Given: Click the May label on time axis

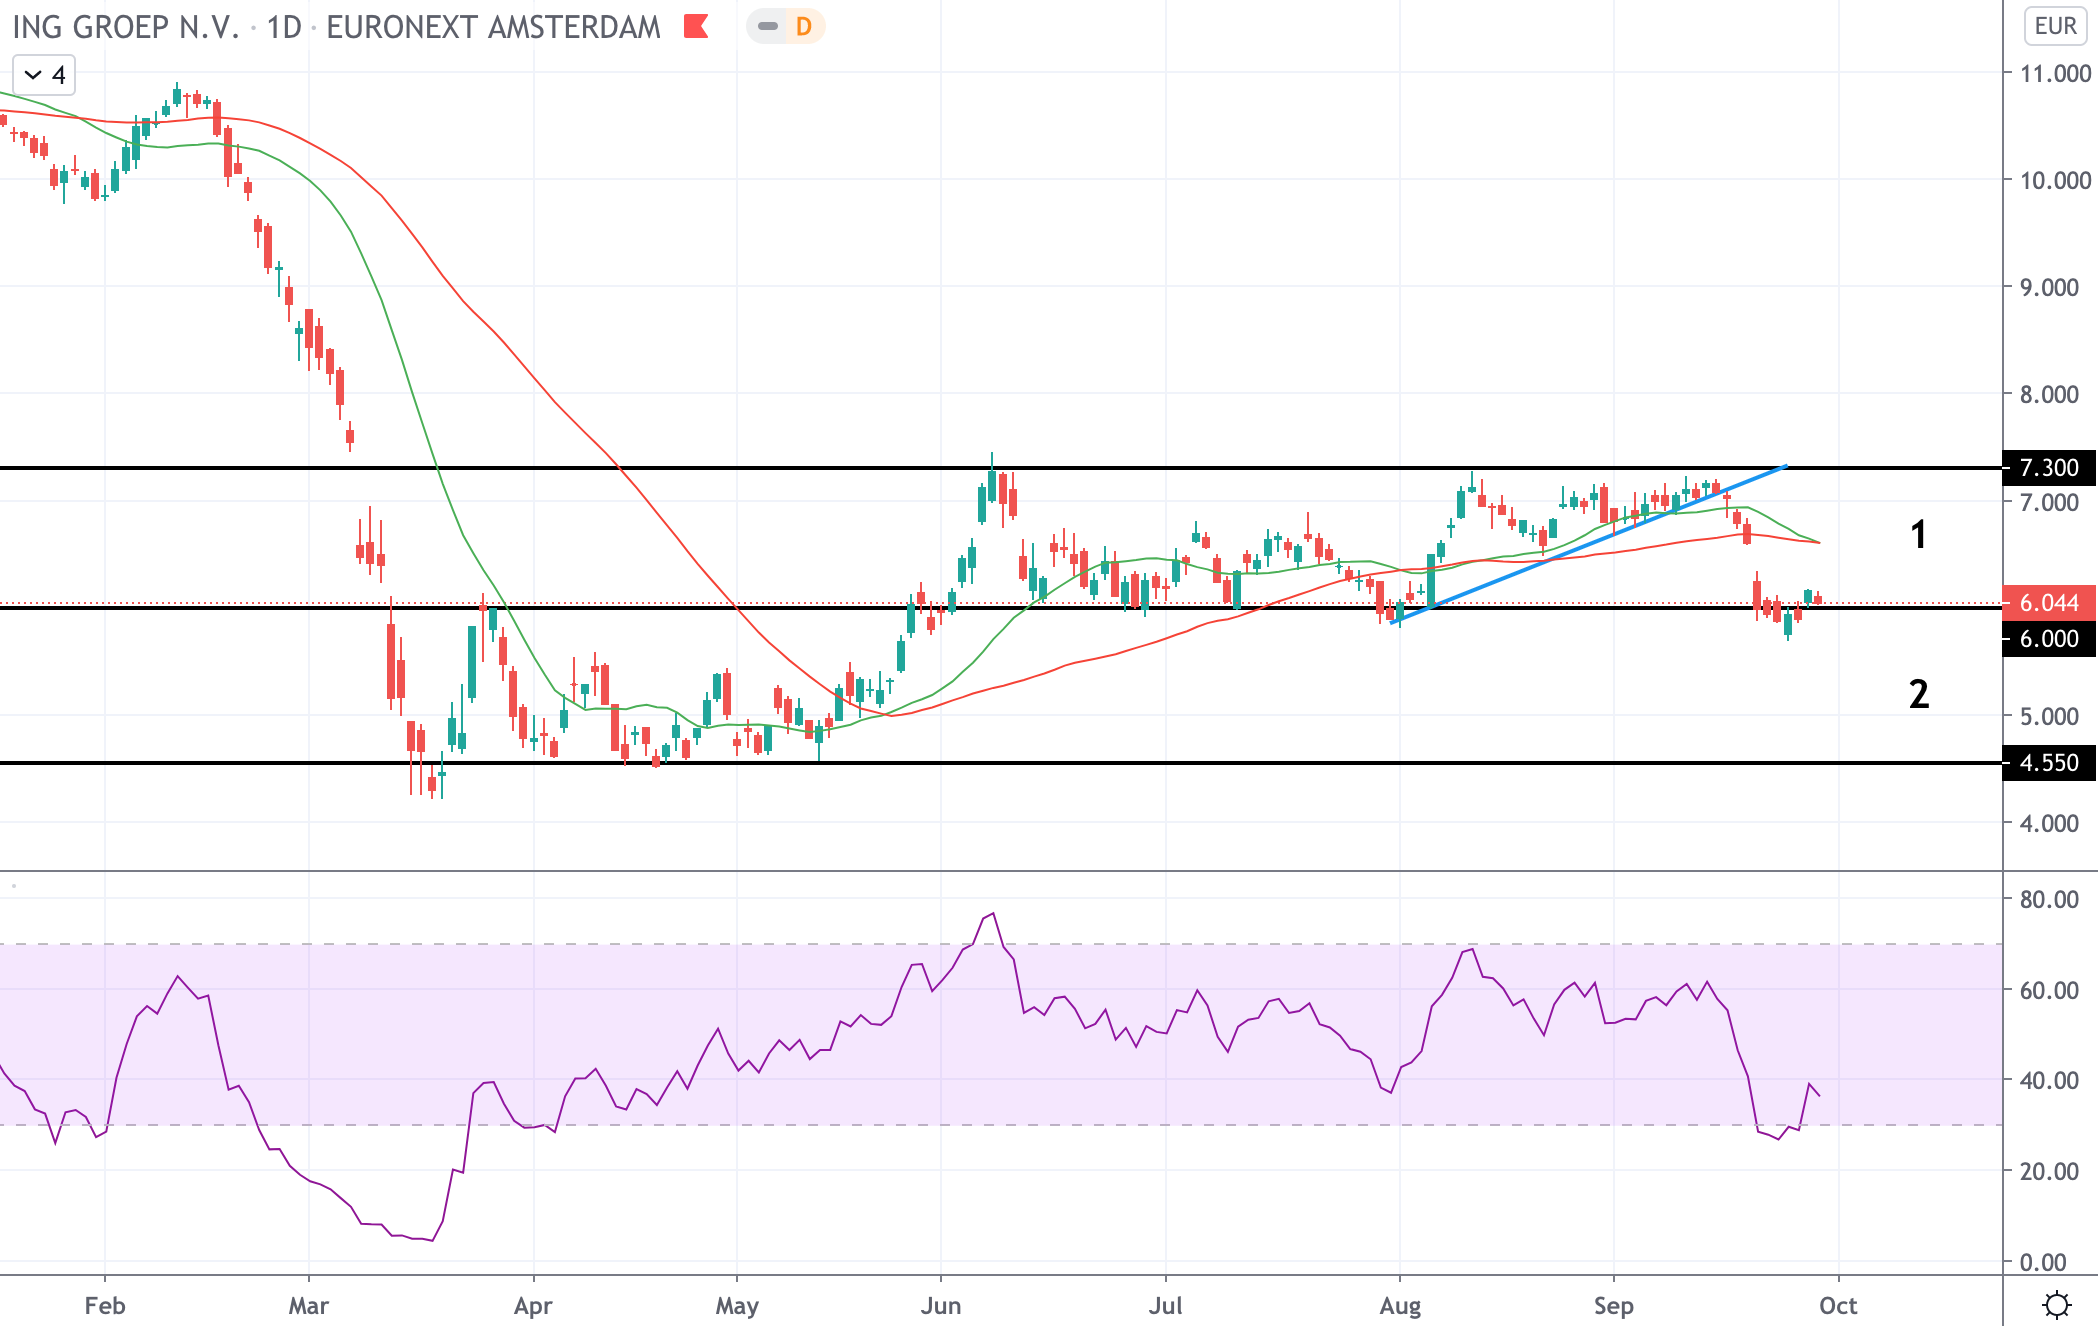Looking at the screenshot, I should [737, 1305].
